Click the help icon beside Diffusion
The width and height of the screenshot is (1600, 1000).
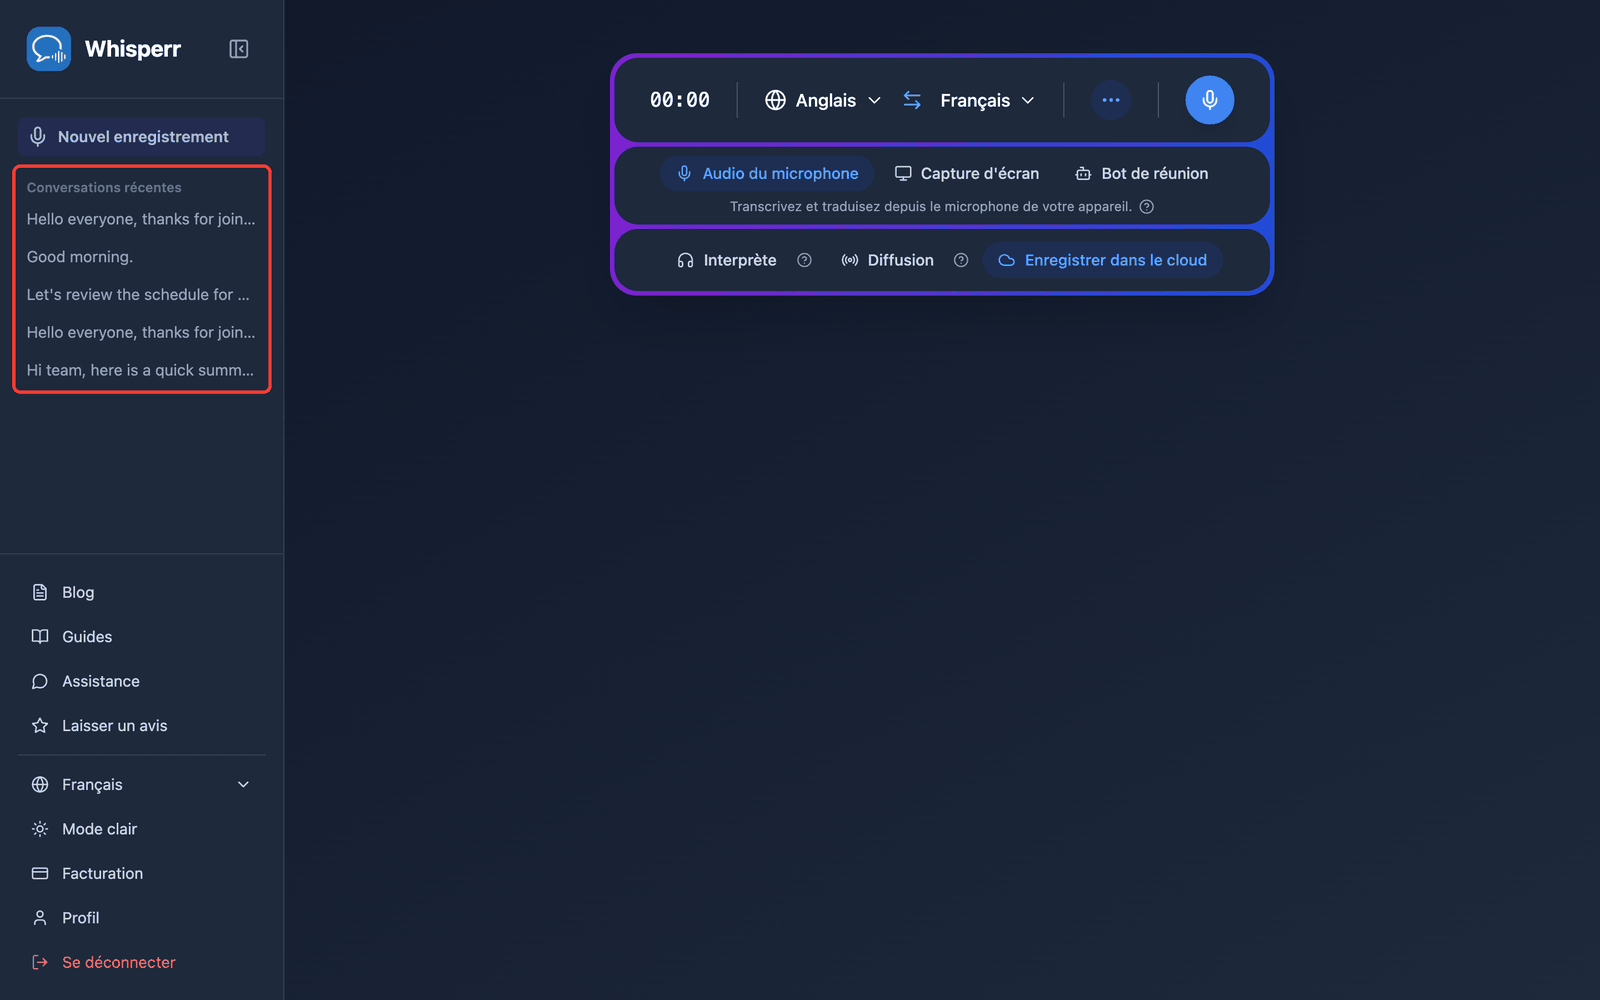pyautogui.click(x=961, y=260)
